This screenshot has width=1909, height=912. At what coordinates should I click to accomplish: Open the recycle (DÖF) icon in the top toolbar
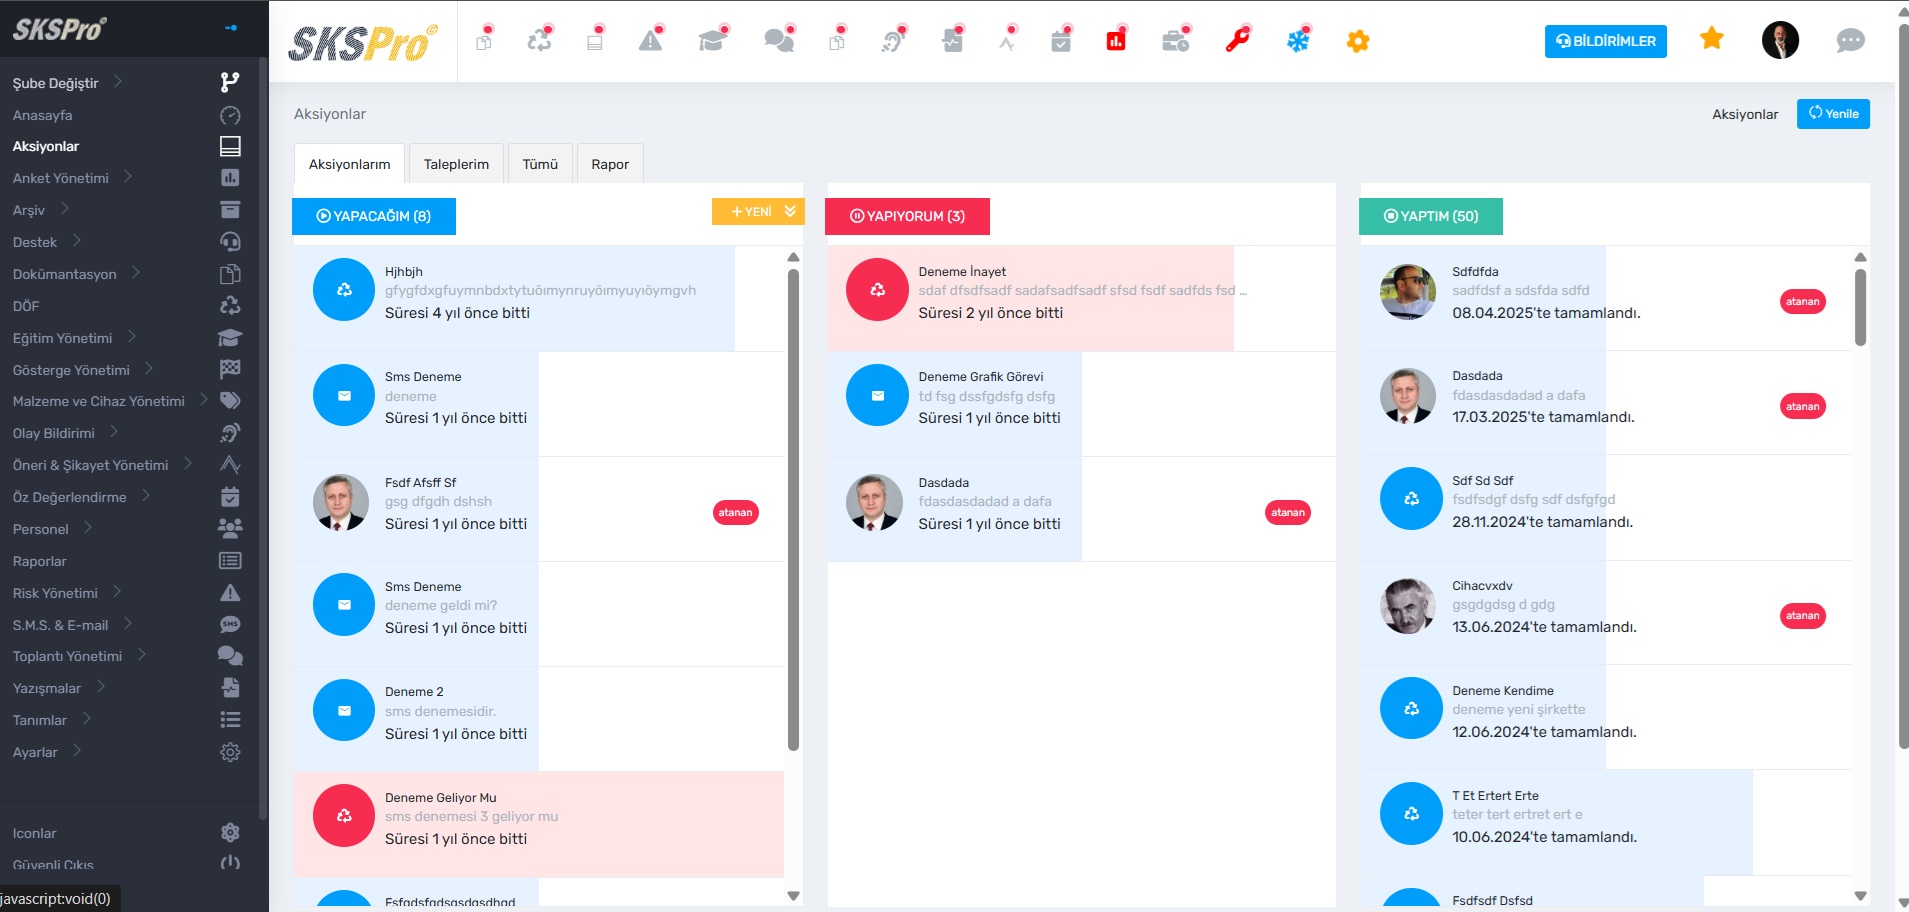(x=539, y=41)
